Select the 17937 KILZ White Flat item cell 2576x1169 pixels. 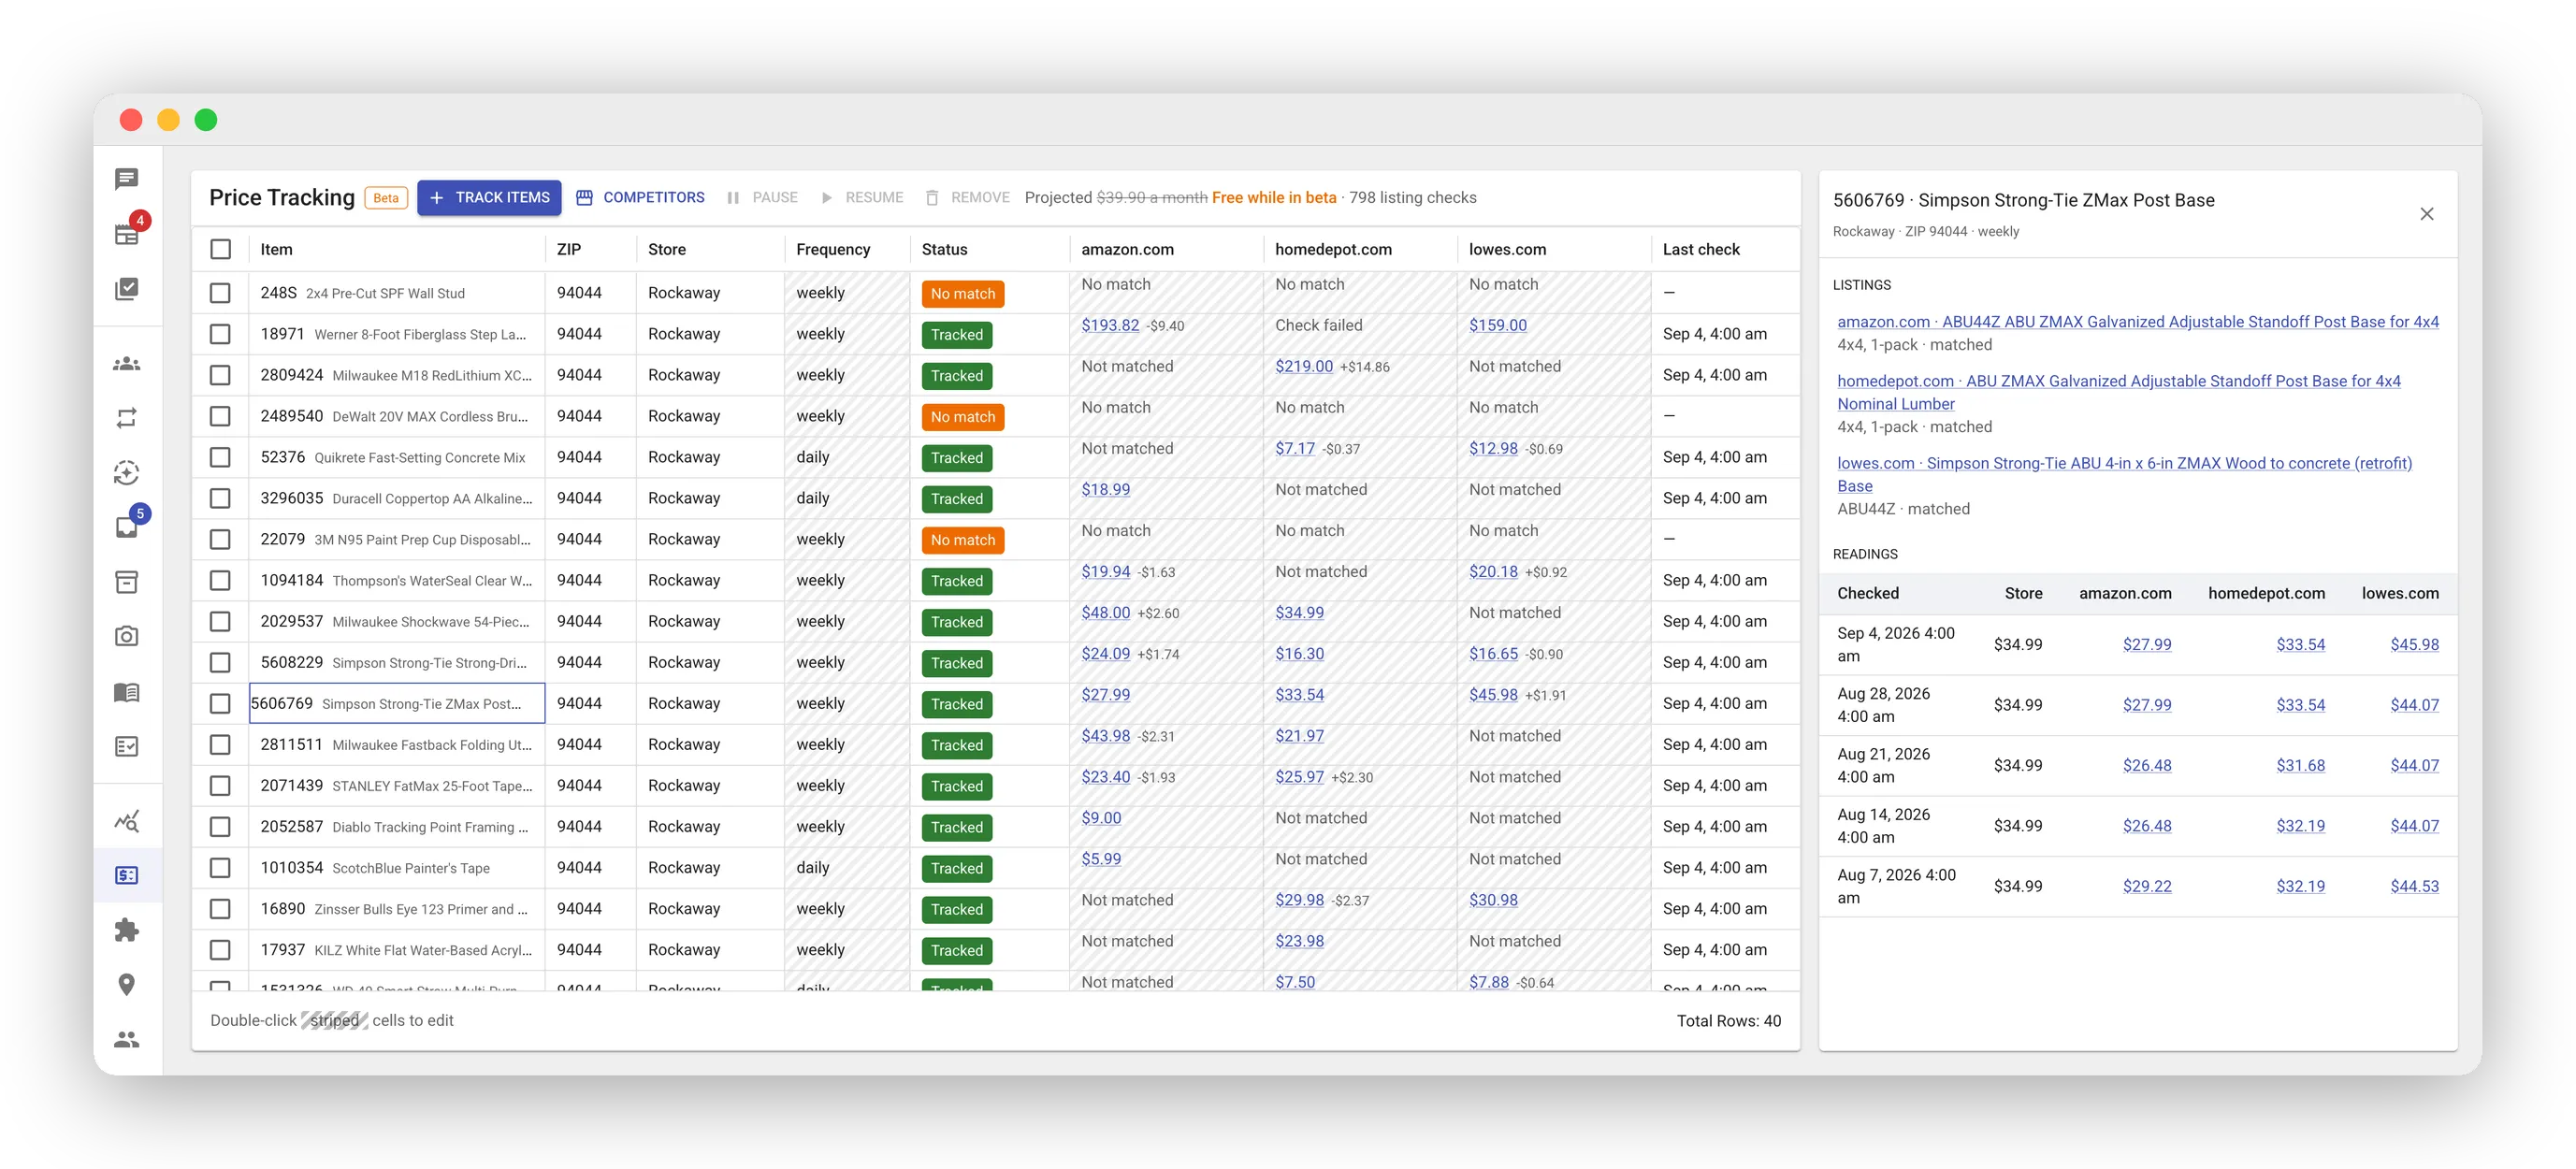[397, 949]
